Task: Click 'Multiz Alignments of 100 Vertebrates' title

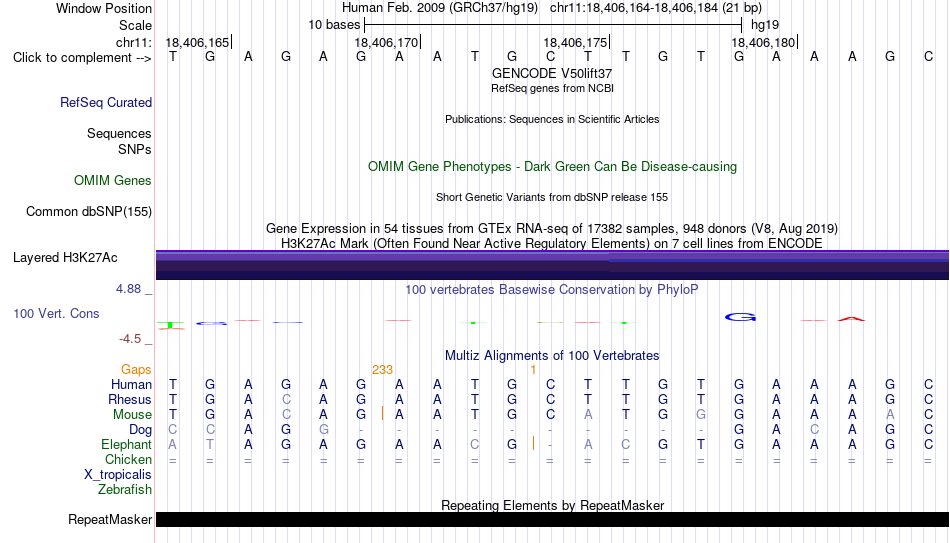Action: coord(552,356)
